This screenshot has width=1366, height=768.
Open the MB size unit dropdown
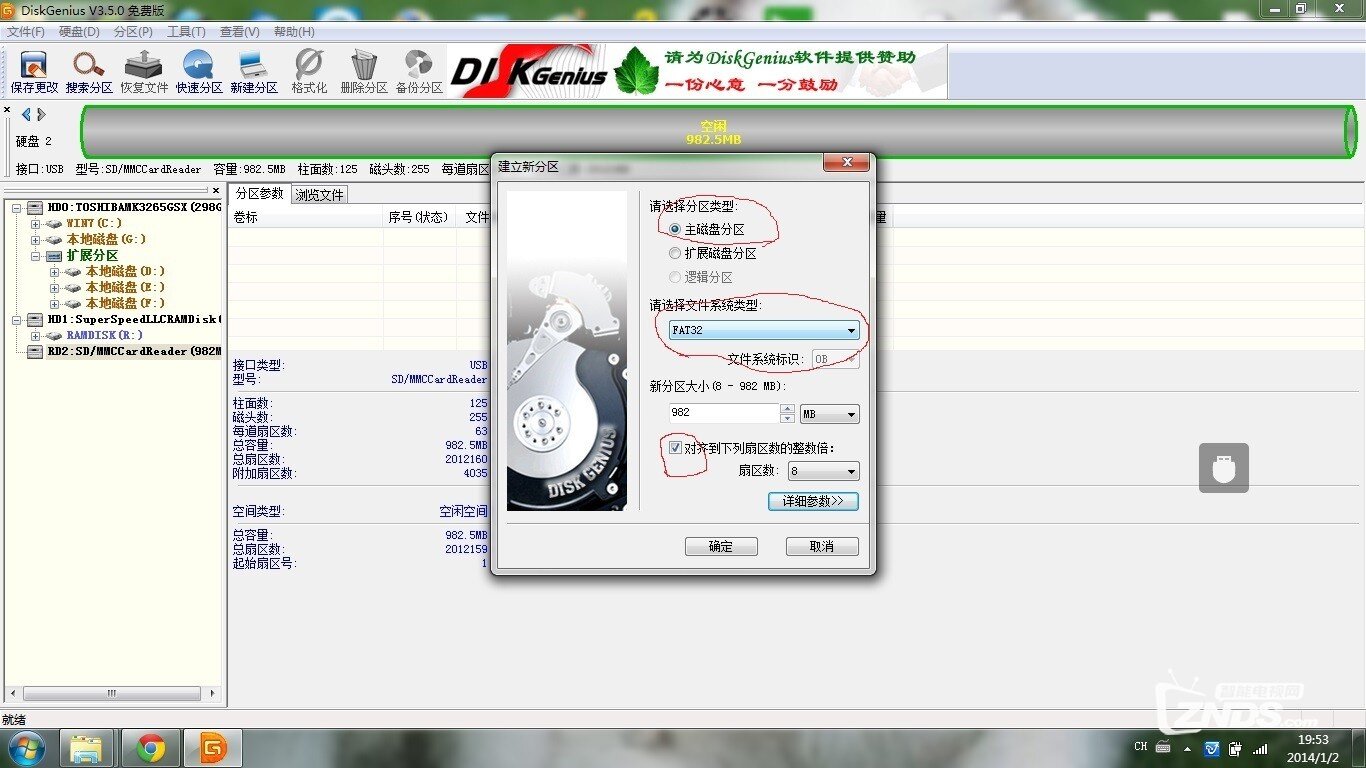point(830,414)
